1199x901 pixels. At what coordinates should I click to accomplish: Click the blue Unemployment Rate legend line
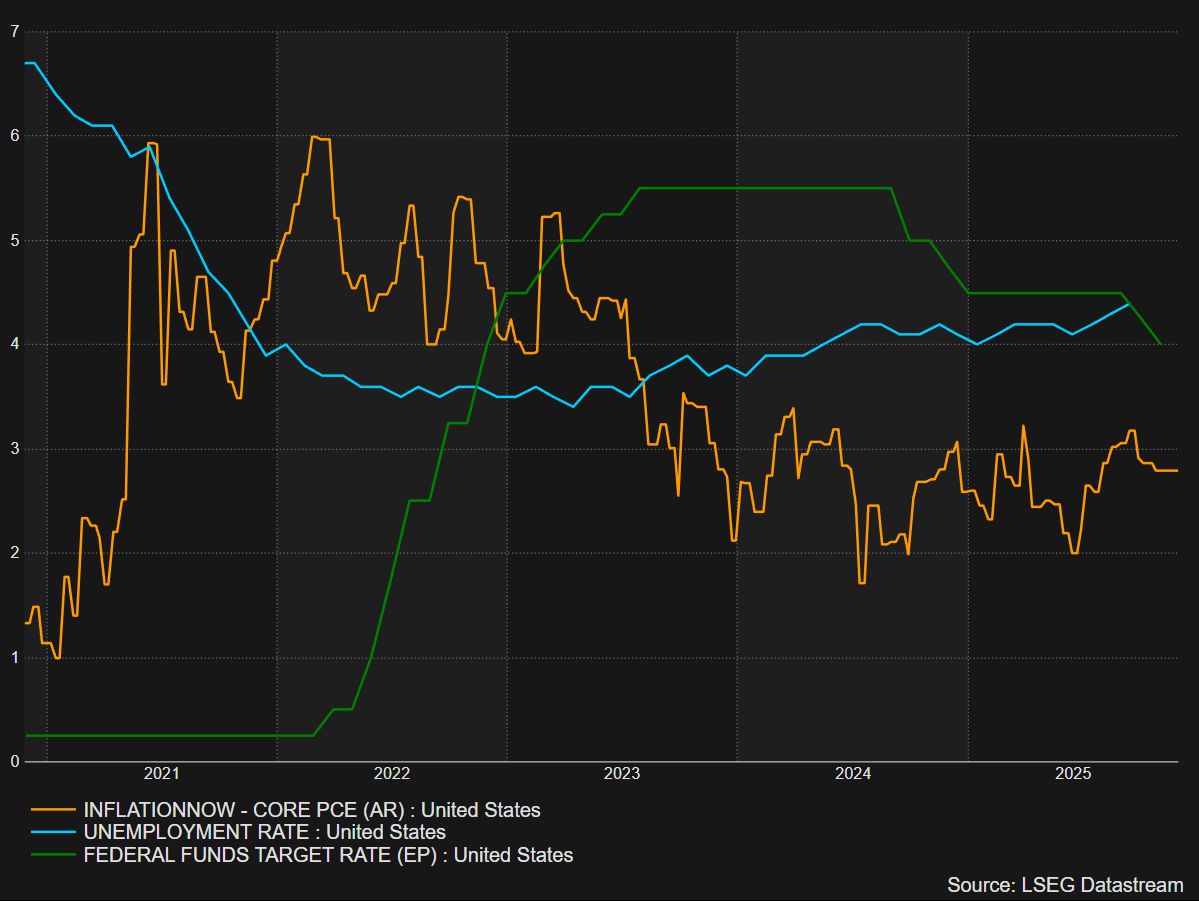pos(53,832)
